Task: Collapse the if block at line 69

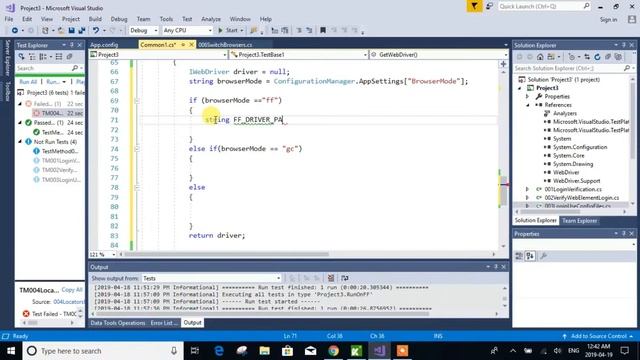Action: click(x=137, y=100)
